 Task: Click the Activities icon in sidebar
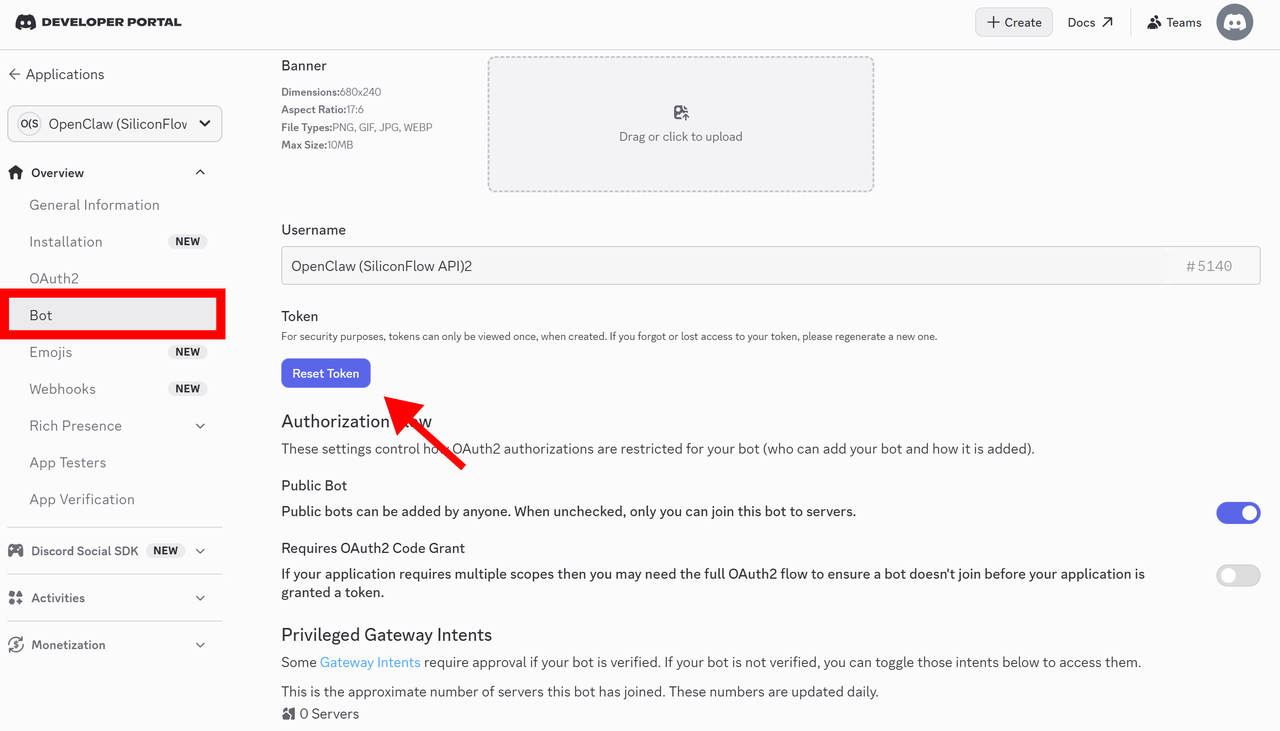[16, 598]
